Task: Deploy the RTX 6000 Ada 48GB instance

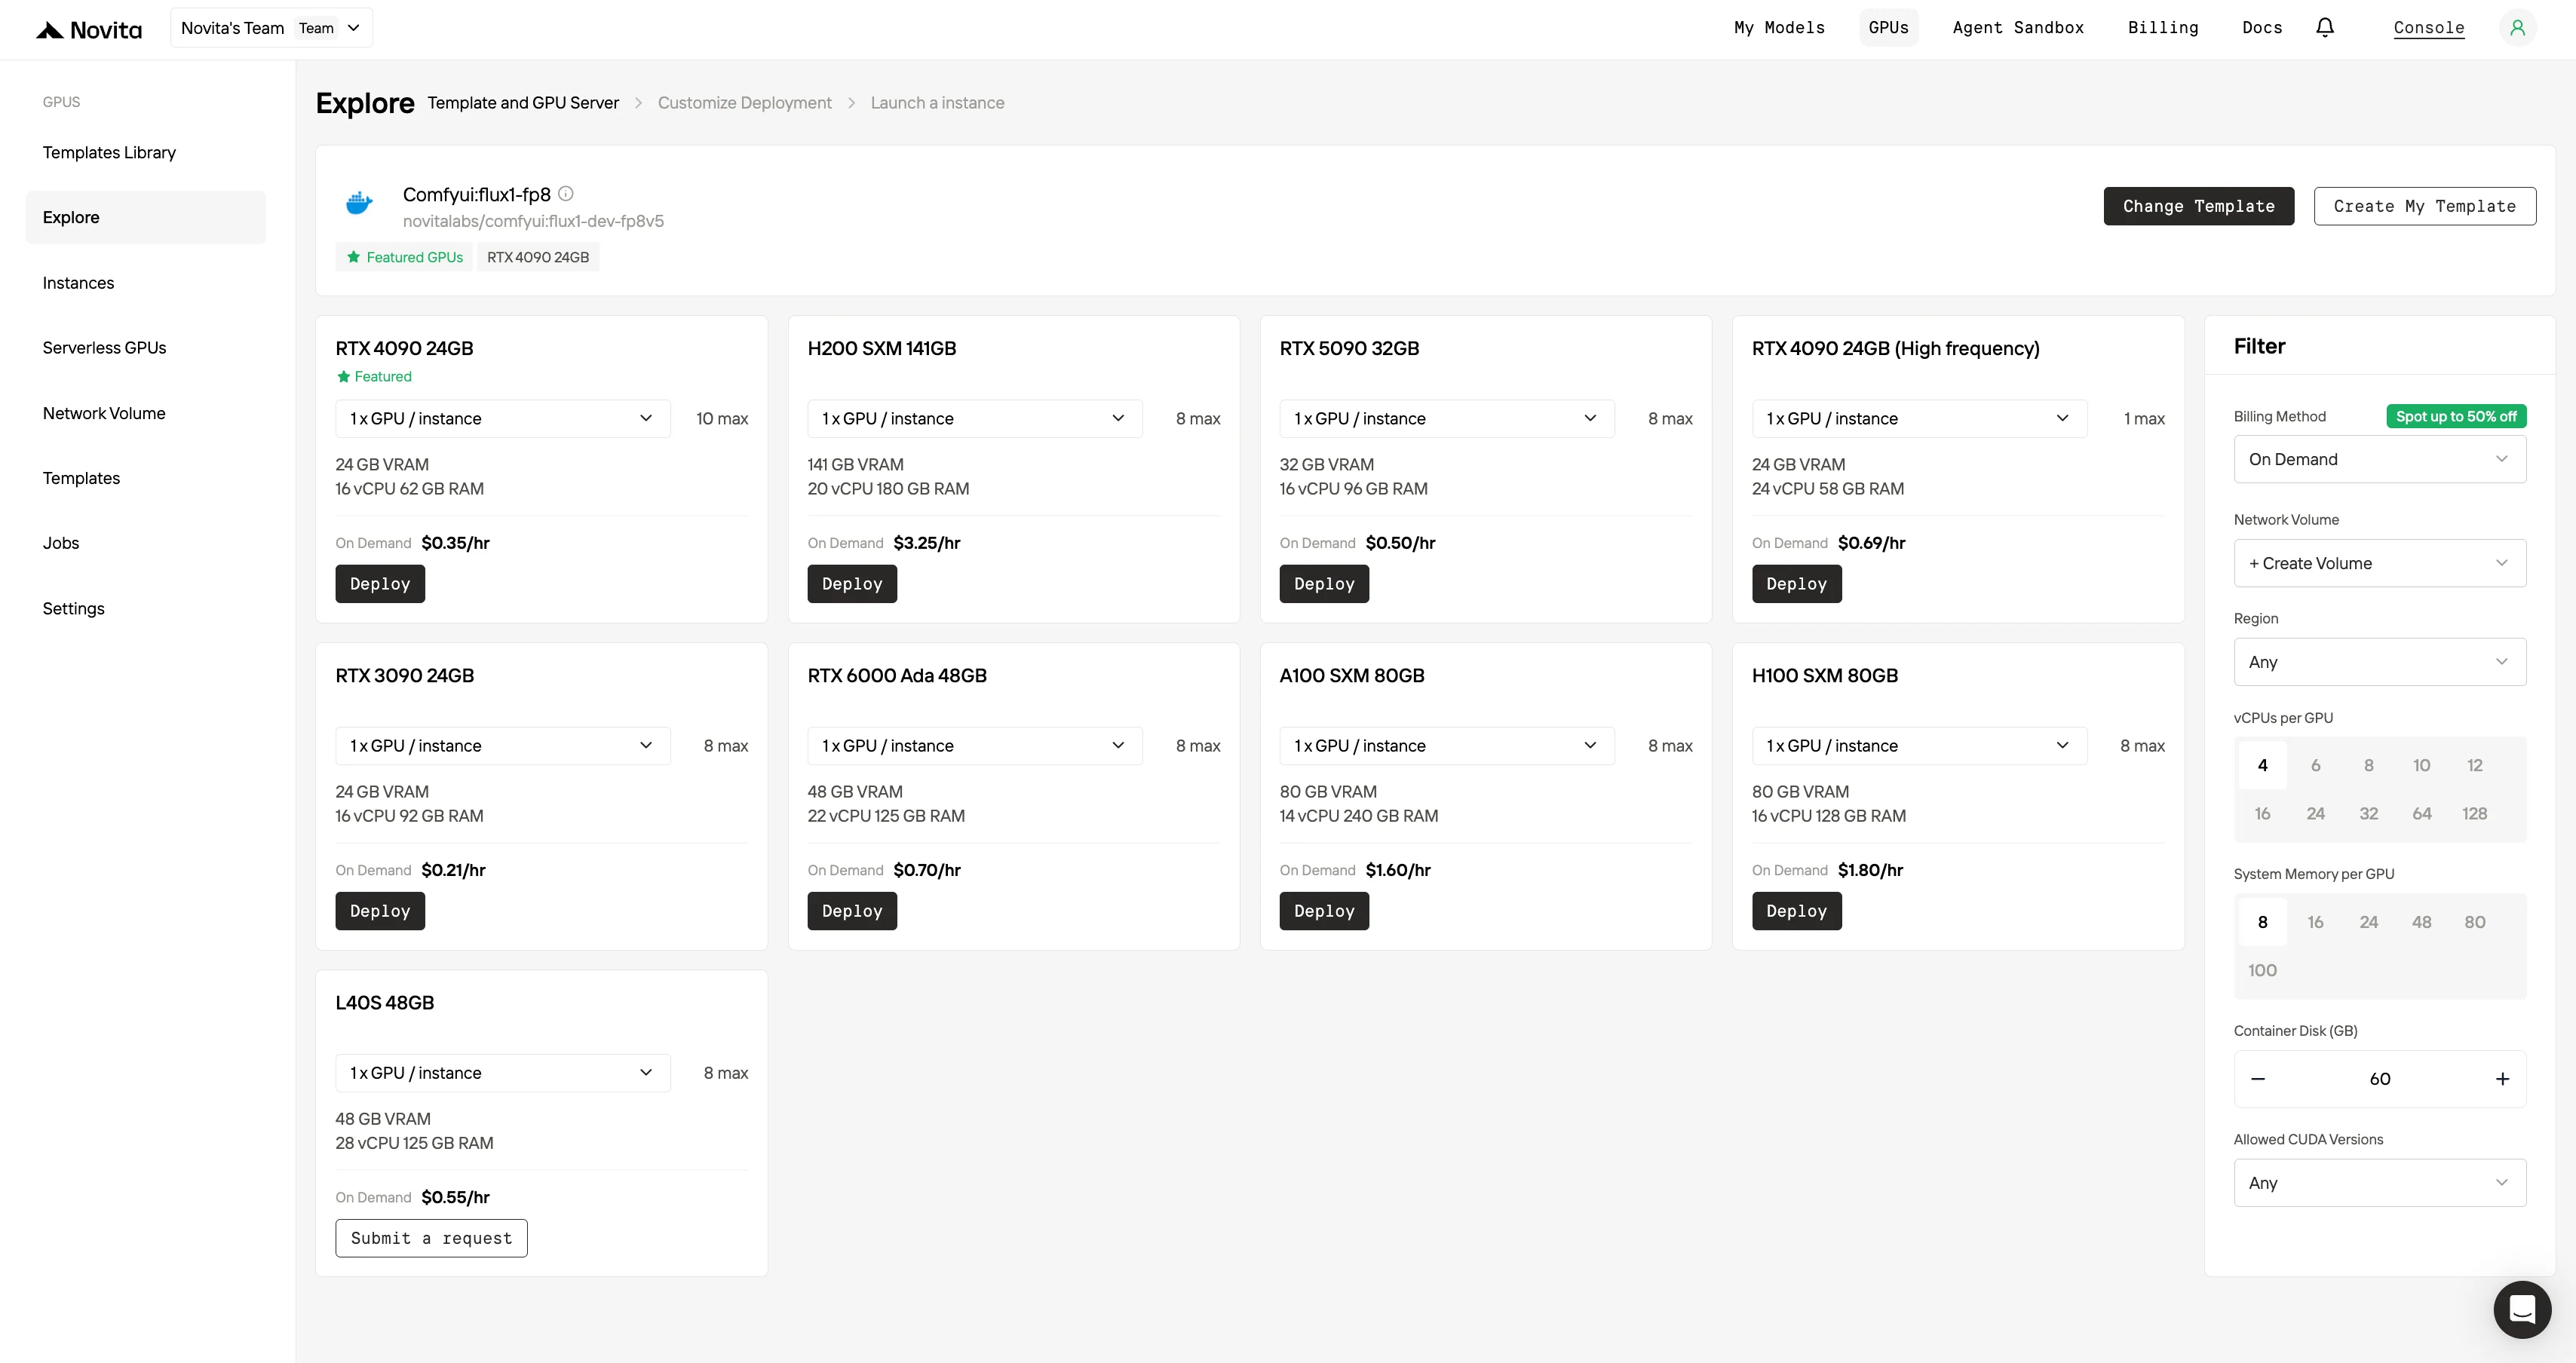Action: point(852,911)
